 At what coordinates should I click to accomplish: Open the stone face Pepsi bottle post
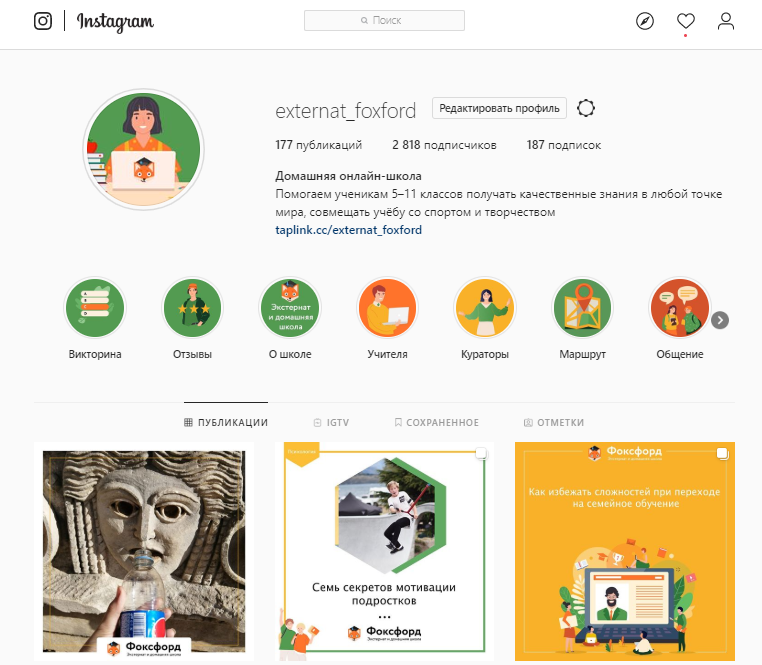click(x=144, y=551)
